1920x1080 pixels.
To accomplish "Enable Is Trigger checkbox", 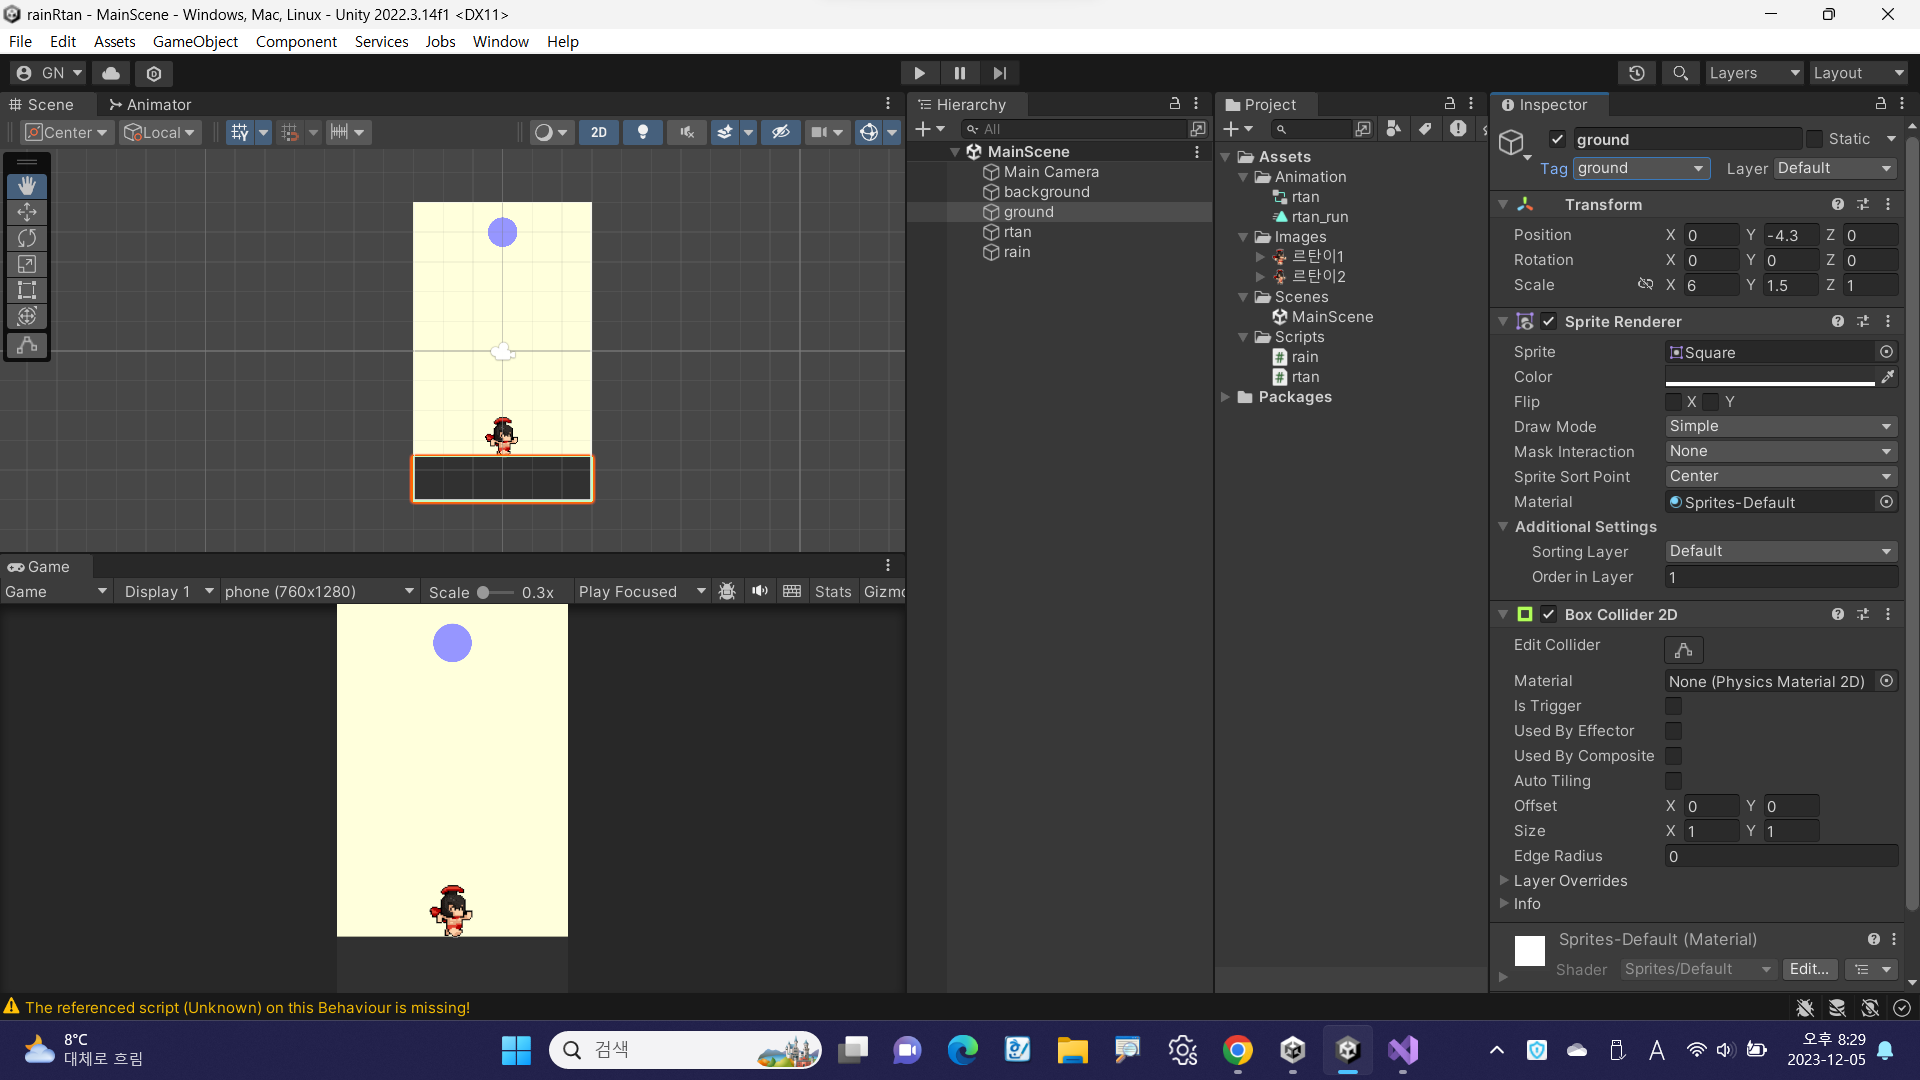I will click(1673, 706).
